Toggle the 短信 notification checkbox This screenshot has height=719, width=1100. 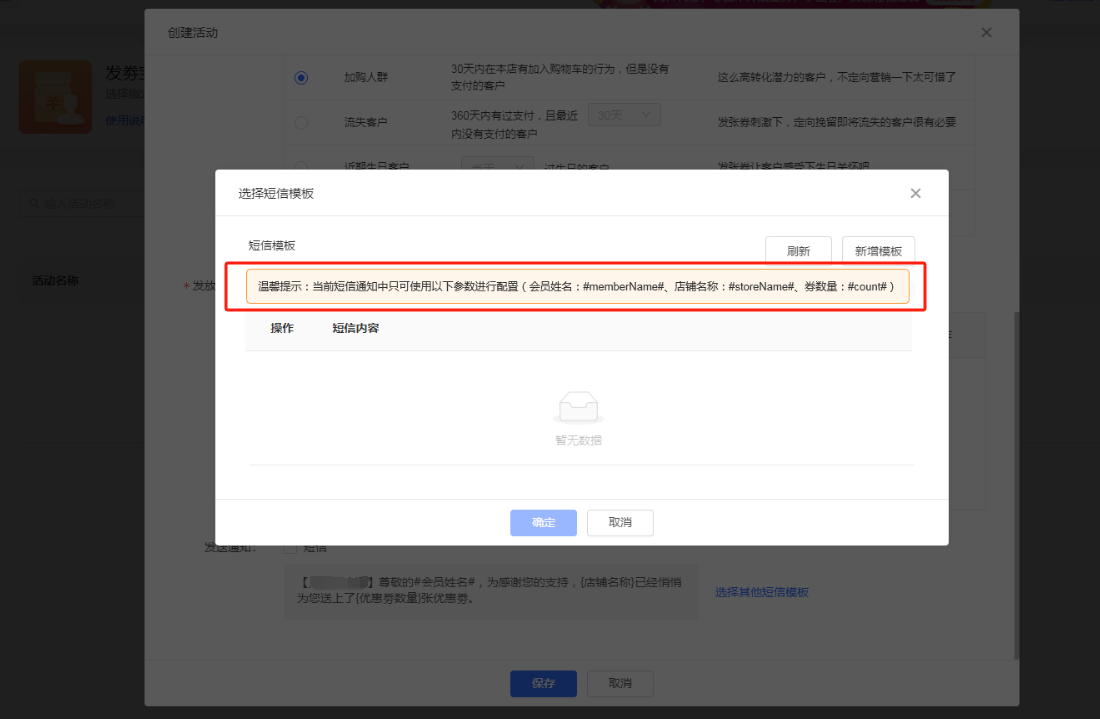[x=290, y=549]
